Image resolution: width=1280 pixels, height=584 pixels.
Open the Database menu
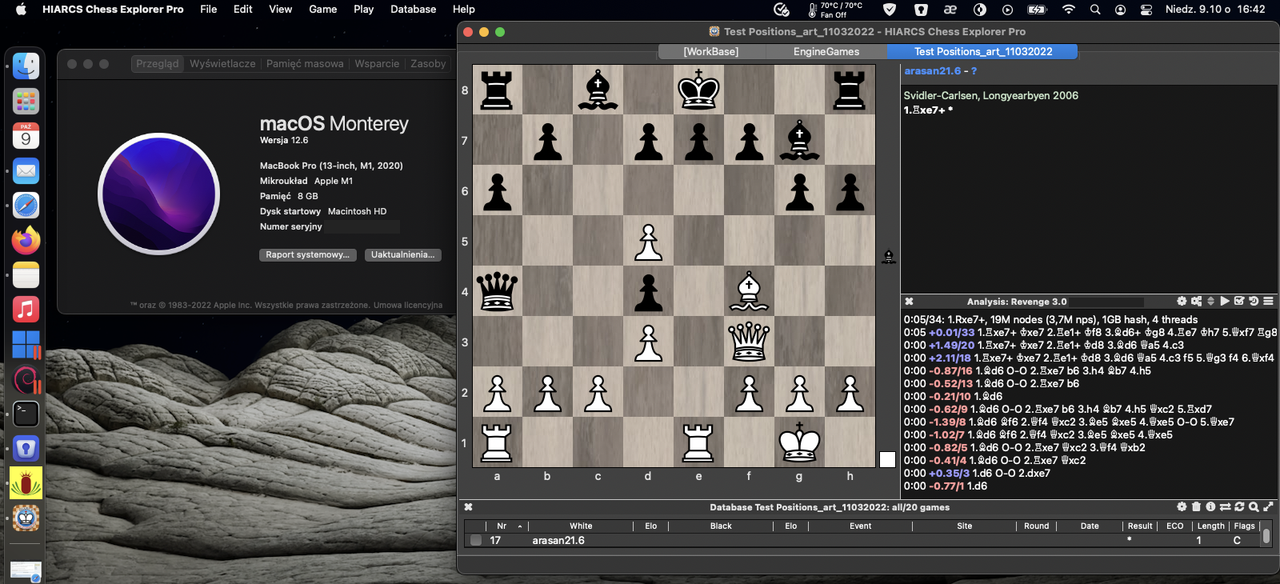[413, 9]
